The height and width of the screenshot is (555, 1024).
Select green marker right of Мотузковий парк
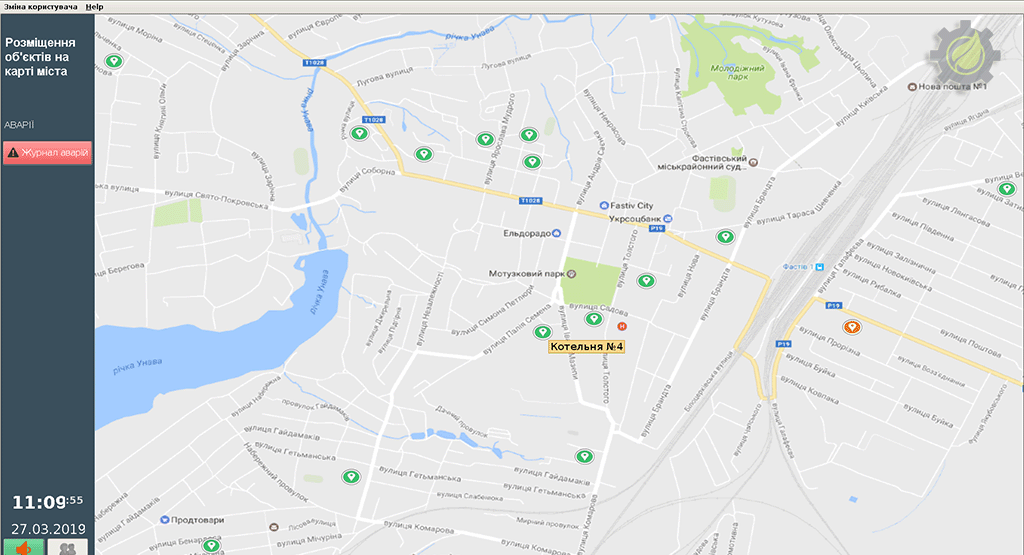[646, 281]
